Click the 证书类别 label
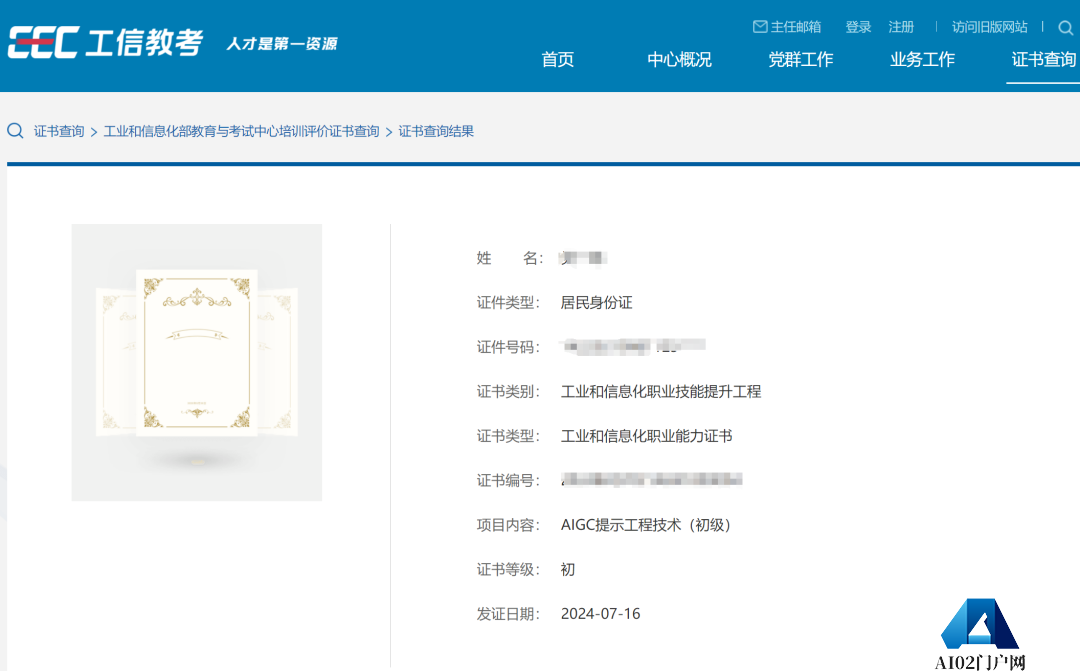Screen dimensions: 1080x671 click(508, 391)
